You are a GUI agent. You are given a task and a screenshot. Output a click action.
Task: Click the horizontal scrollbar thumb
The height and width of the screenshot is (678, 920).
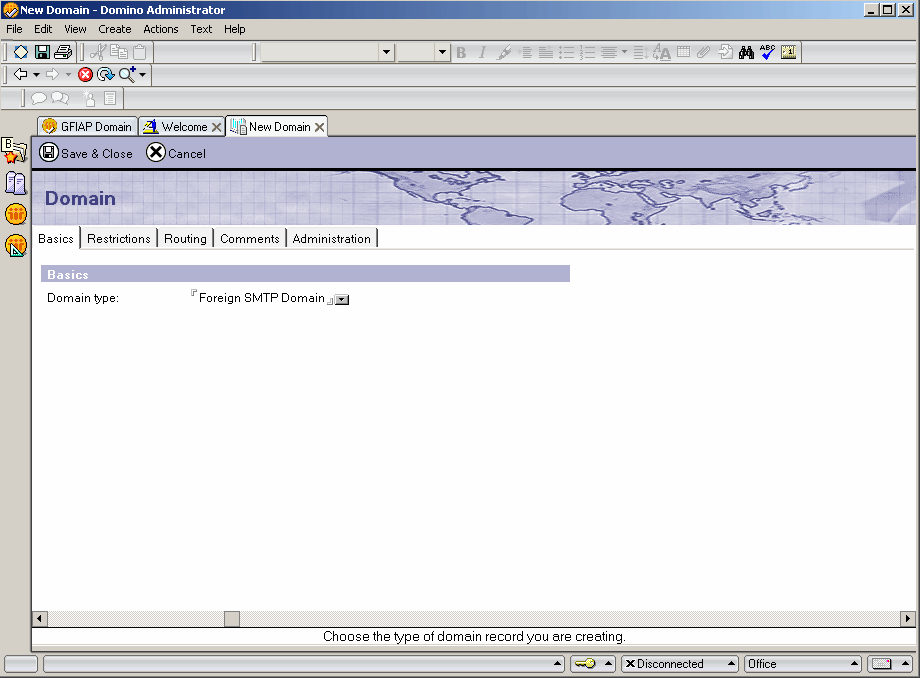click(x=231, y=619)
